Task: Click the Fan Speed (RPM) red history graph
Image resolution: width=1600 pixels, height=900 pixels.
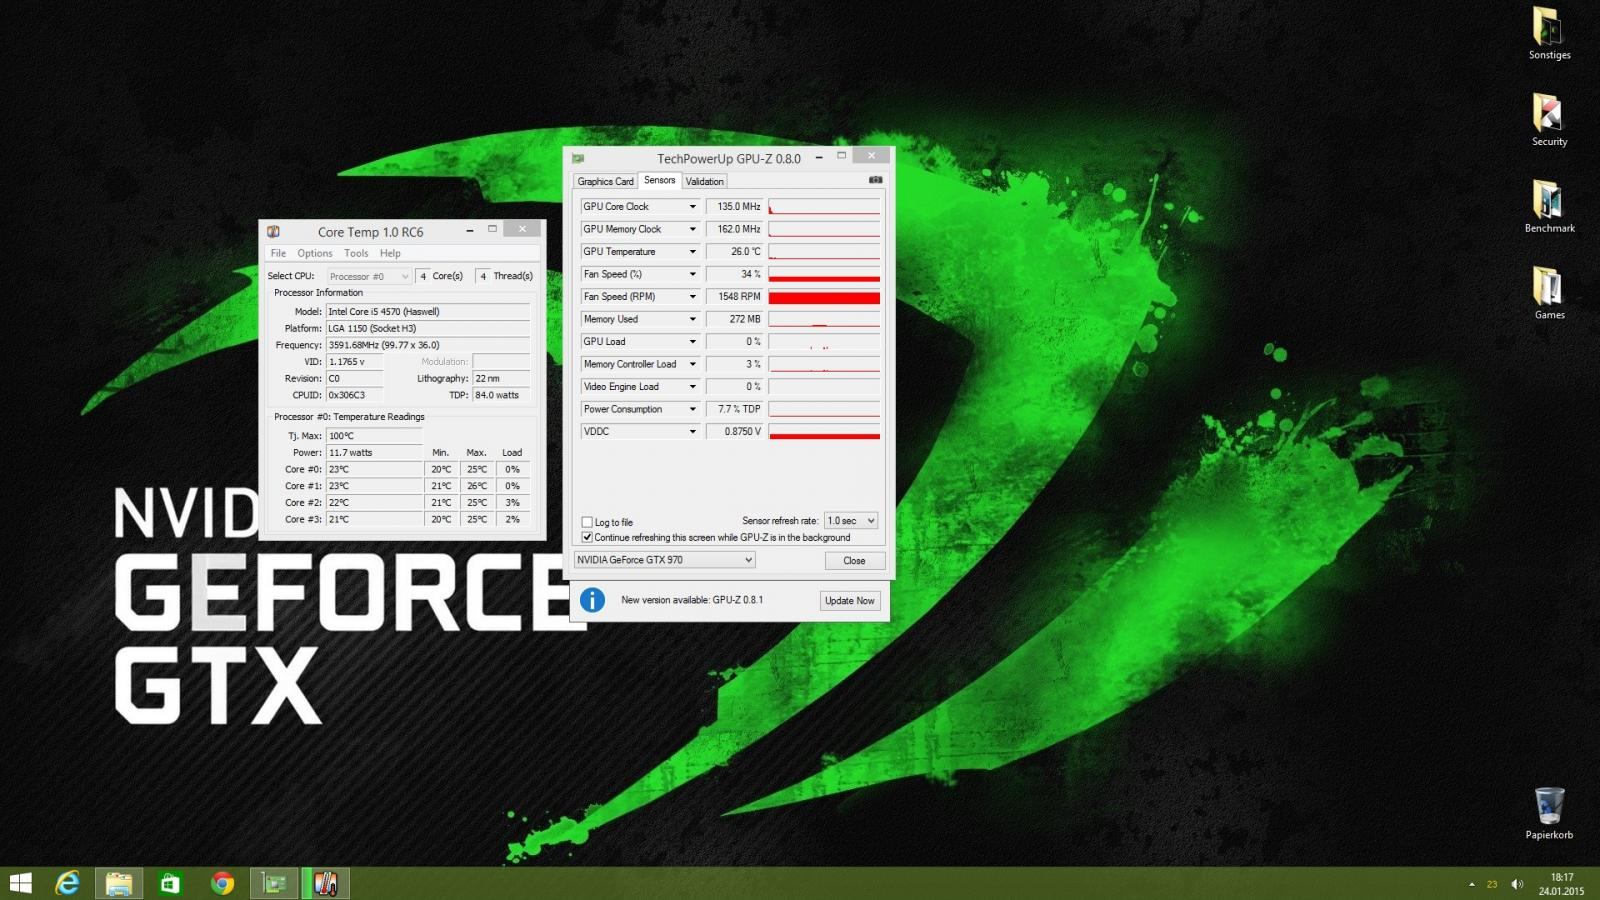Action: [x=824, y=296]
